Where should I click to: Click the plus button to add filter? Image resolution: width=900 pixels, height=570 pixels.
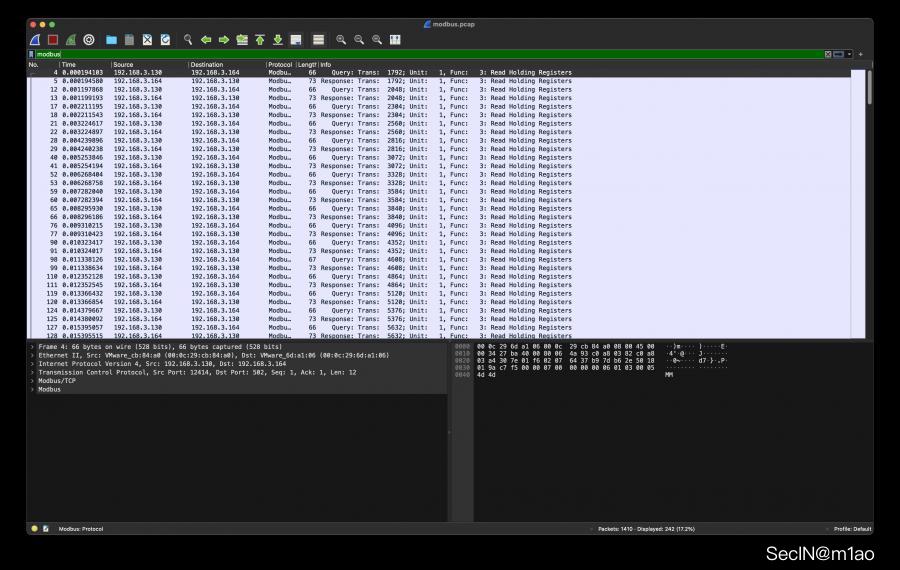point(860,54)
